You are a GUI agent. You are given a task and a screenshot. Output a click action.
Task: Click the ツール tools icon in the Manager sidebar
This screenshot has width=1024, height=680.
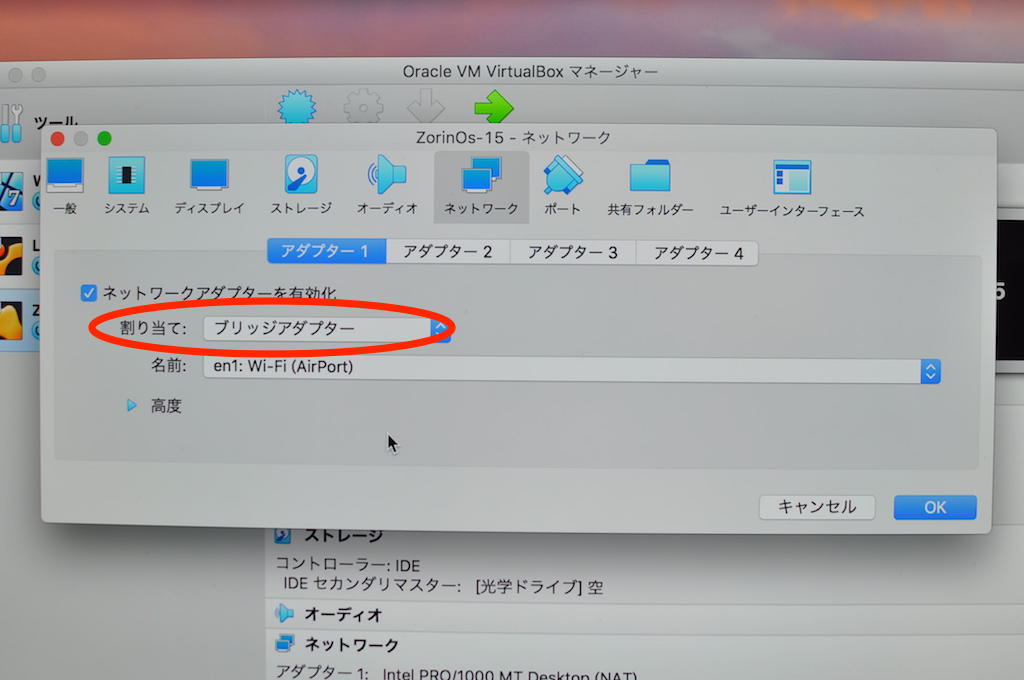pos(12,122)
